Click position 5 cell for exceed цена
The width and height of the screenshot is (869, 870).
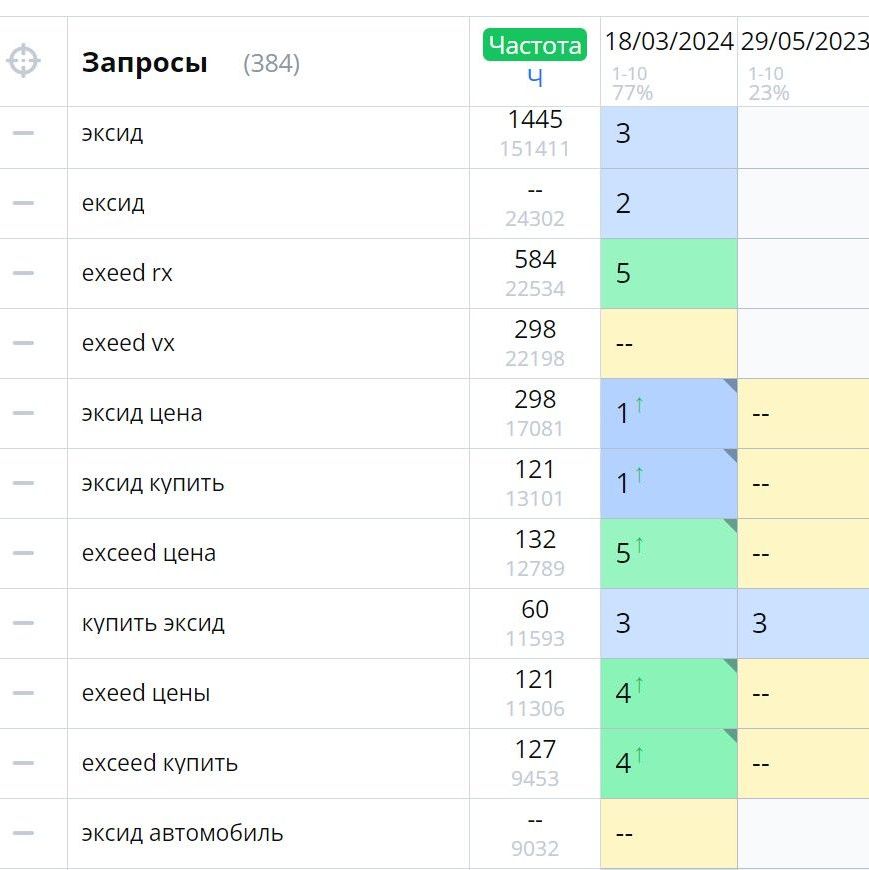coord(669,553)
